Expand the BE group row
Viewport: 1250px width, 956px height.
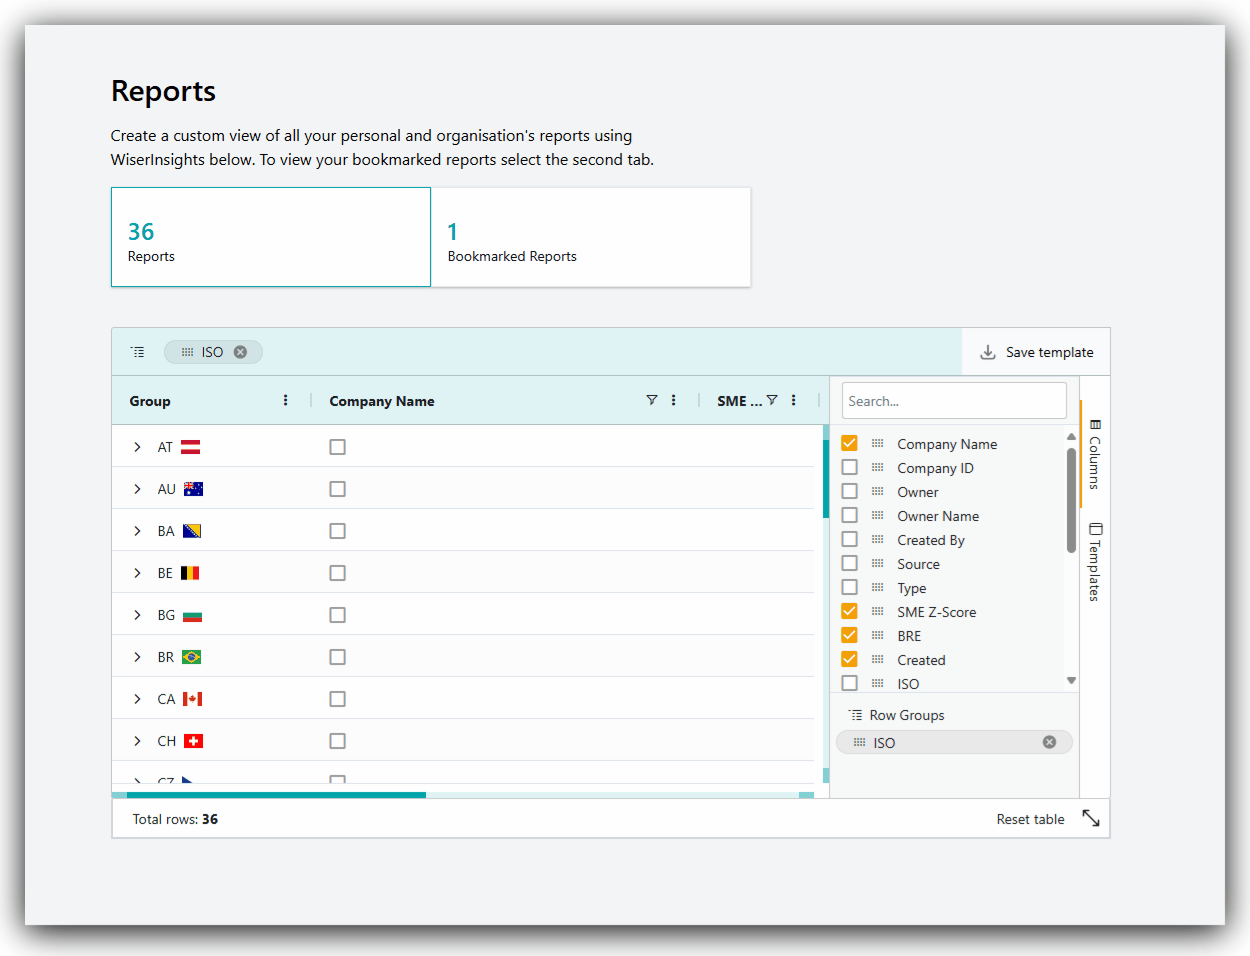point(137,573)
